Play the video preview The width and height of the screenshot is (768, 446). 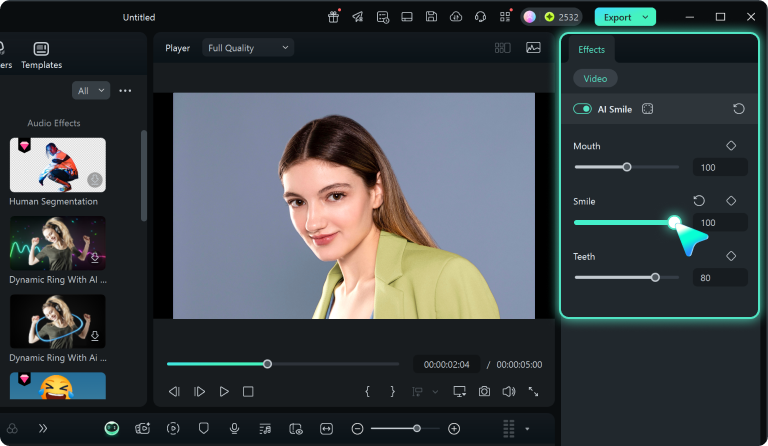coord(224,392)
